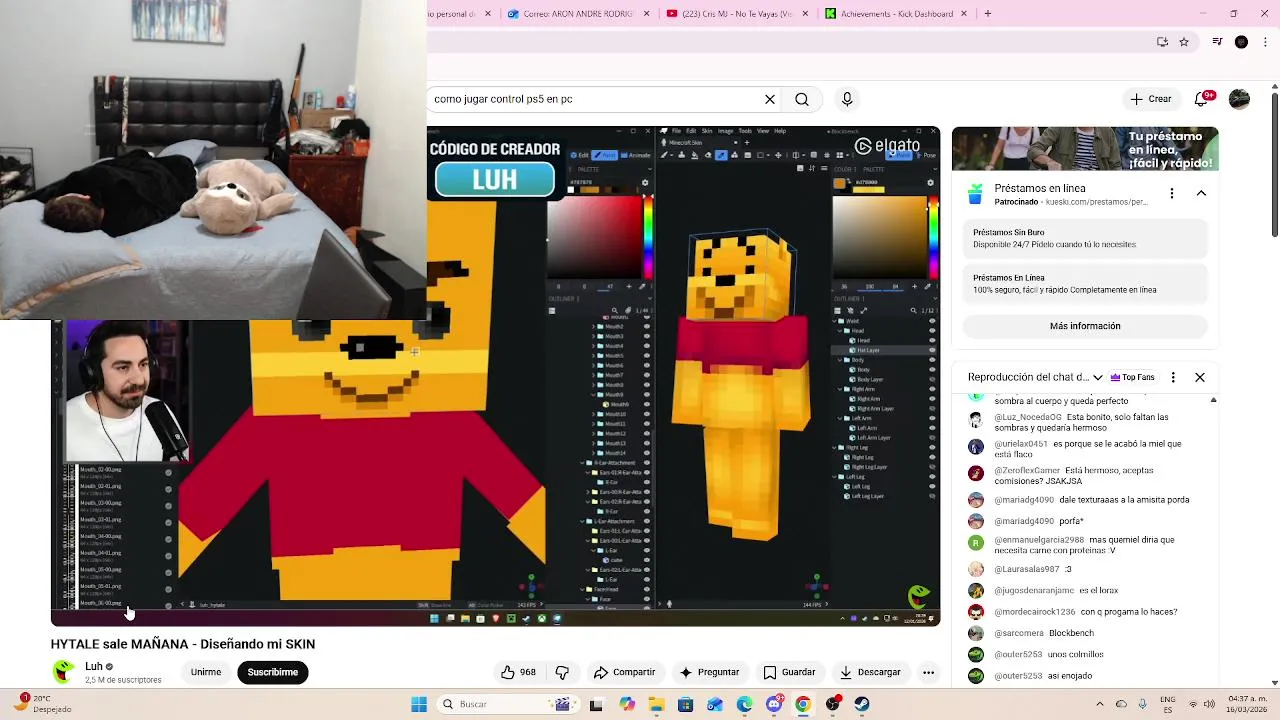Click Más información on the ad
Screen dimensions: 1280x720
click(x=1085, y=326)
